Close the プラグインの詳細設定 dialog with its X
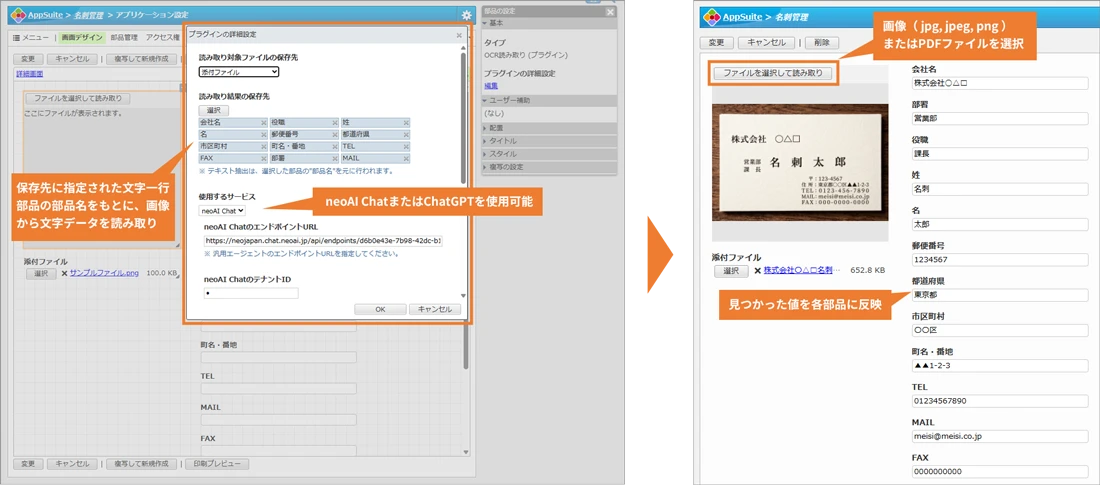The width and height of the screenshot is (1100, 485). pyautogui.click(x=459, y=34)
